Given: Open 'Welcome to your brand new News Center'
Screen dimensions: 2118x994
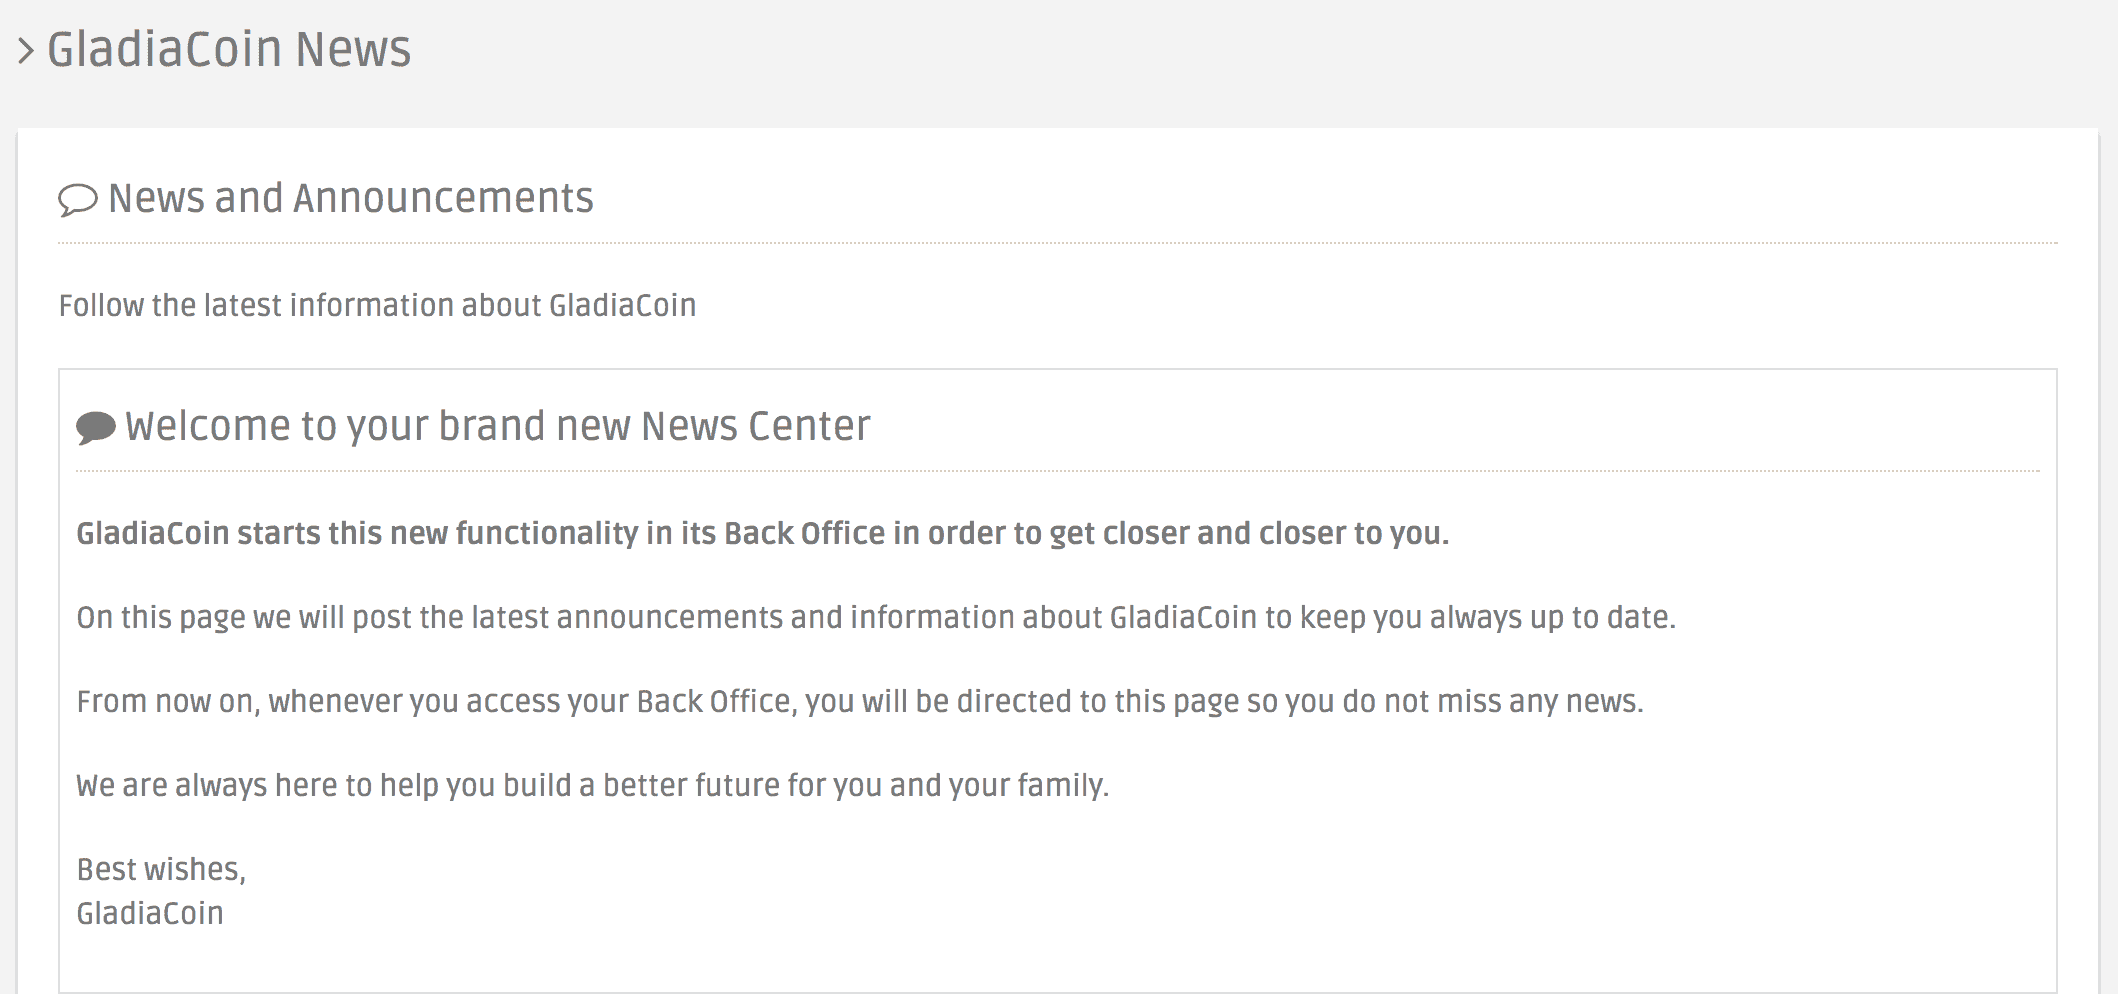Looking at the screenshot, I should coord(498,426).
